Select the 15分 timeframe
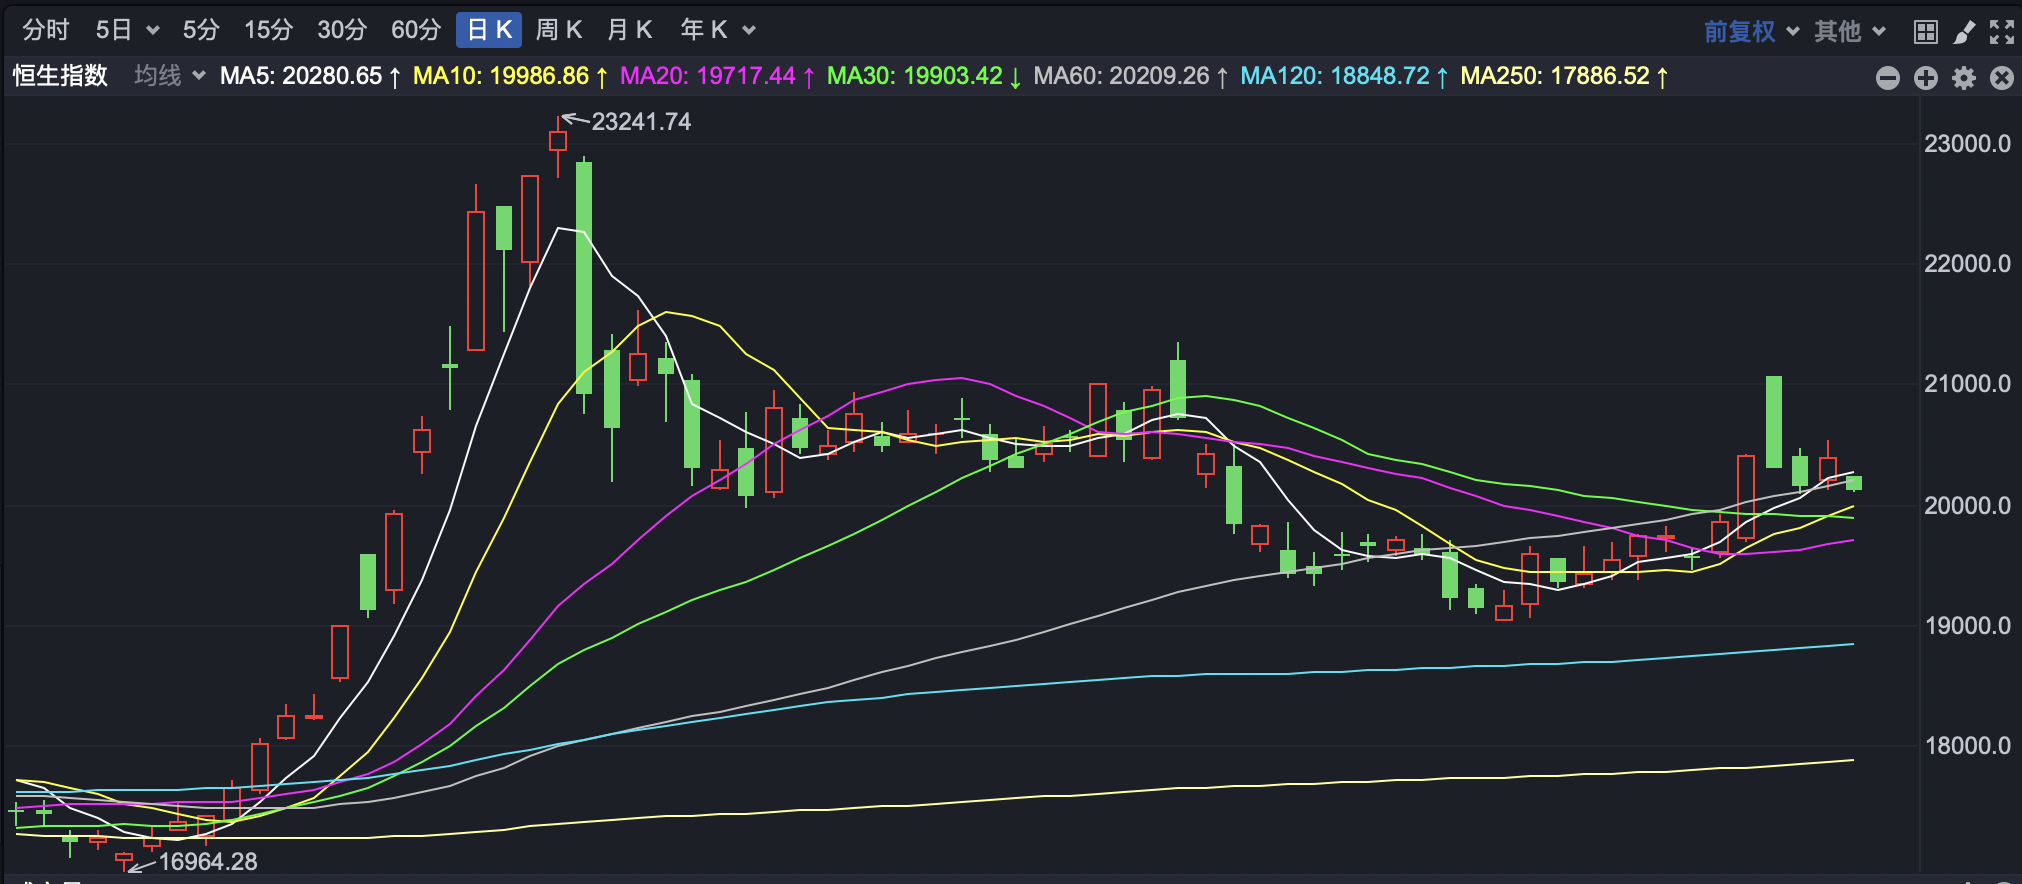2022x884 pixels. click(268, 30)
